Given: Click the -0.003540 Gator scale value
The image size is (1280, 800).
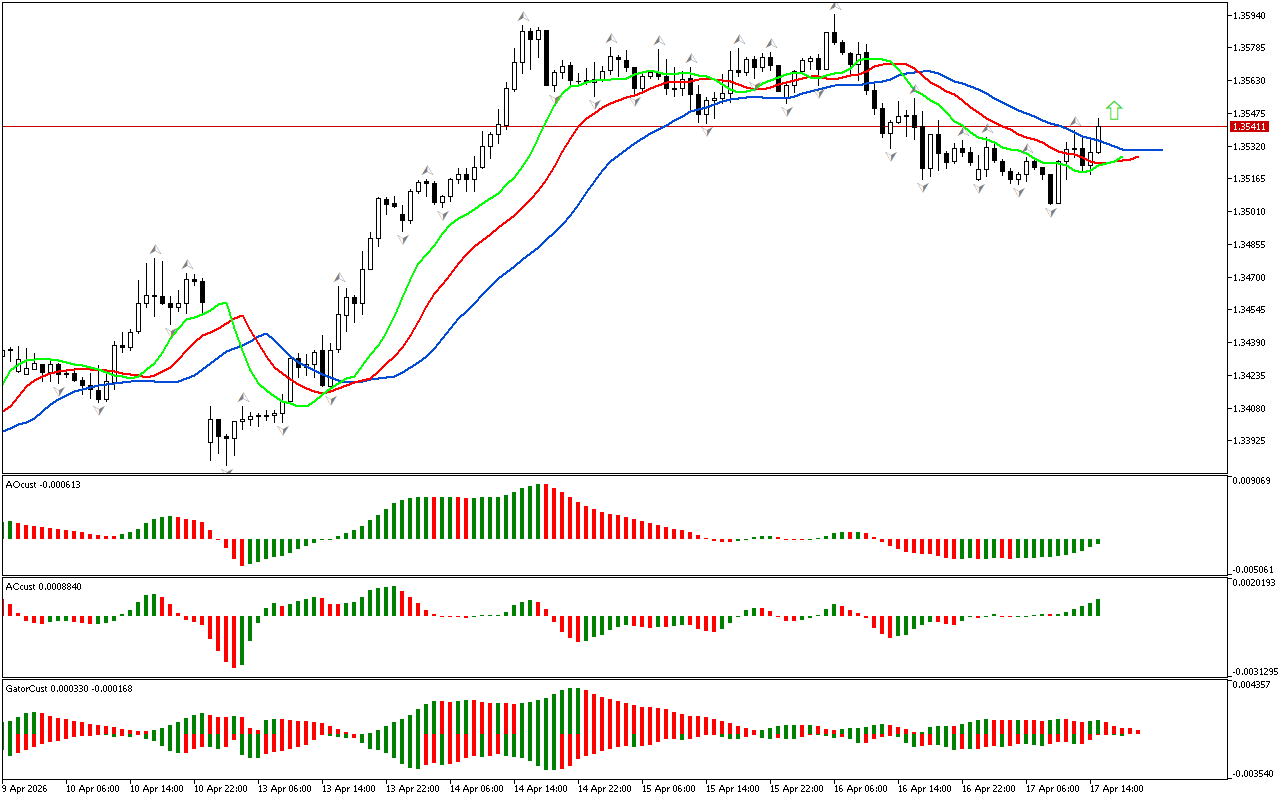Looking at the screenshot, I should coord(1252,773).
